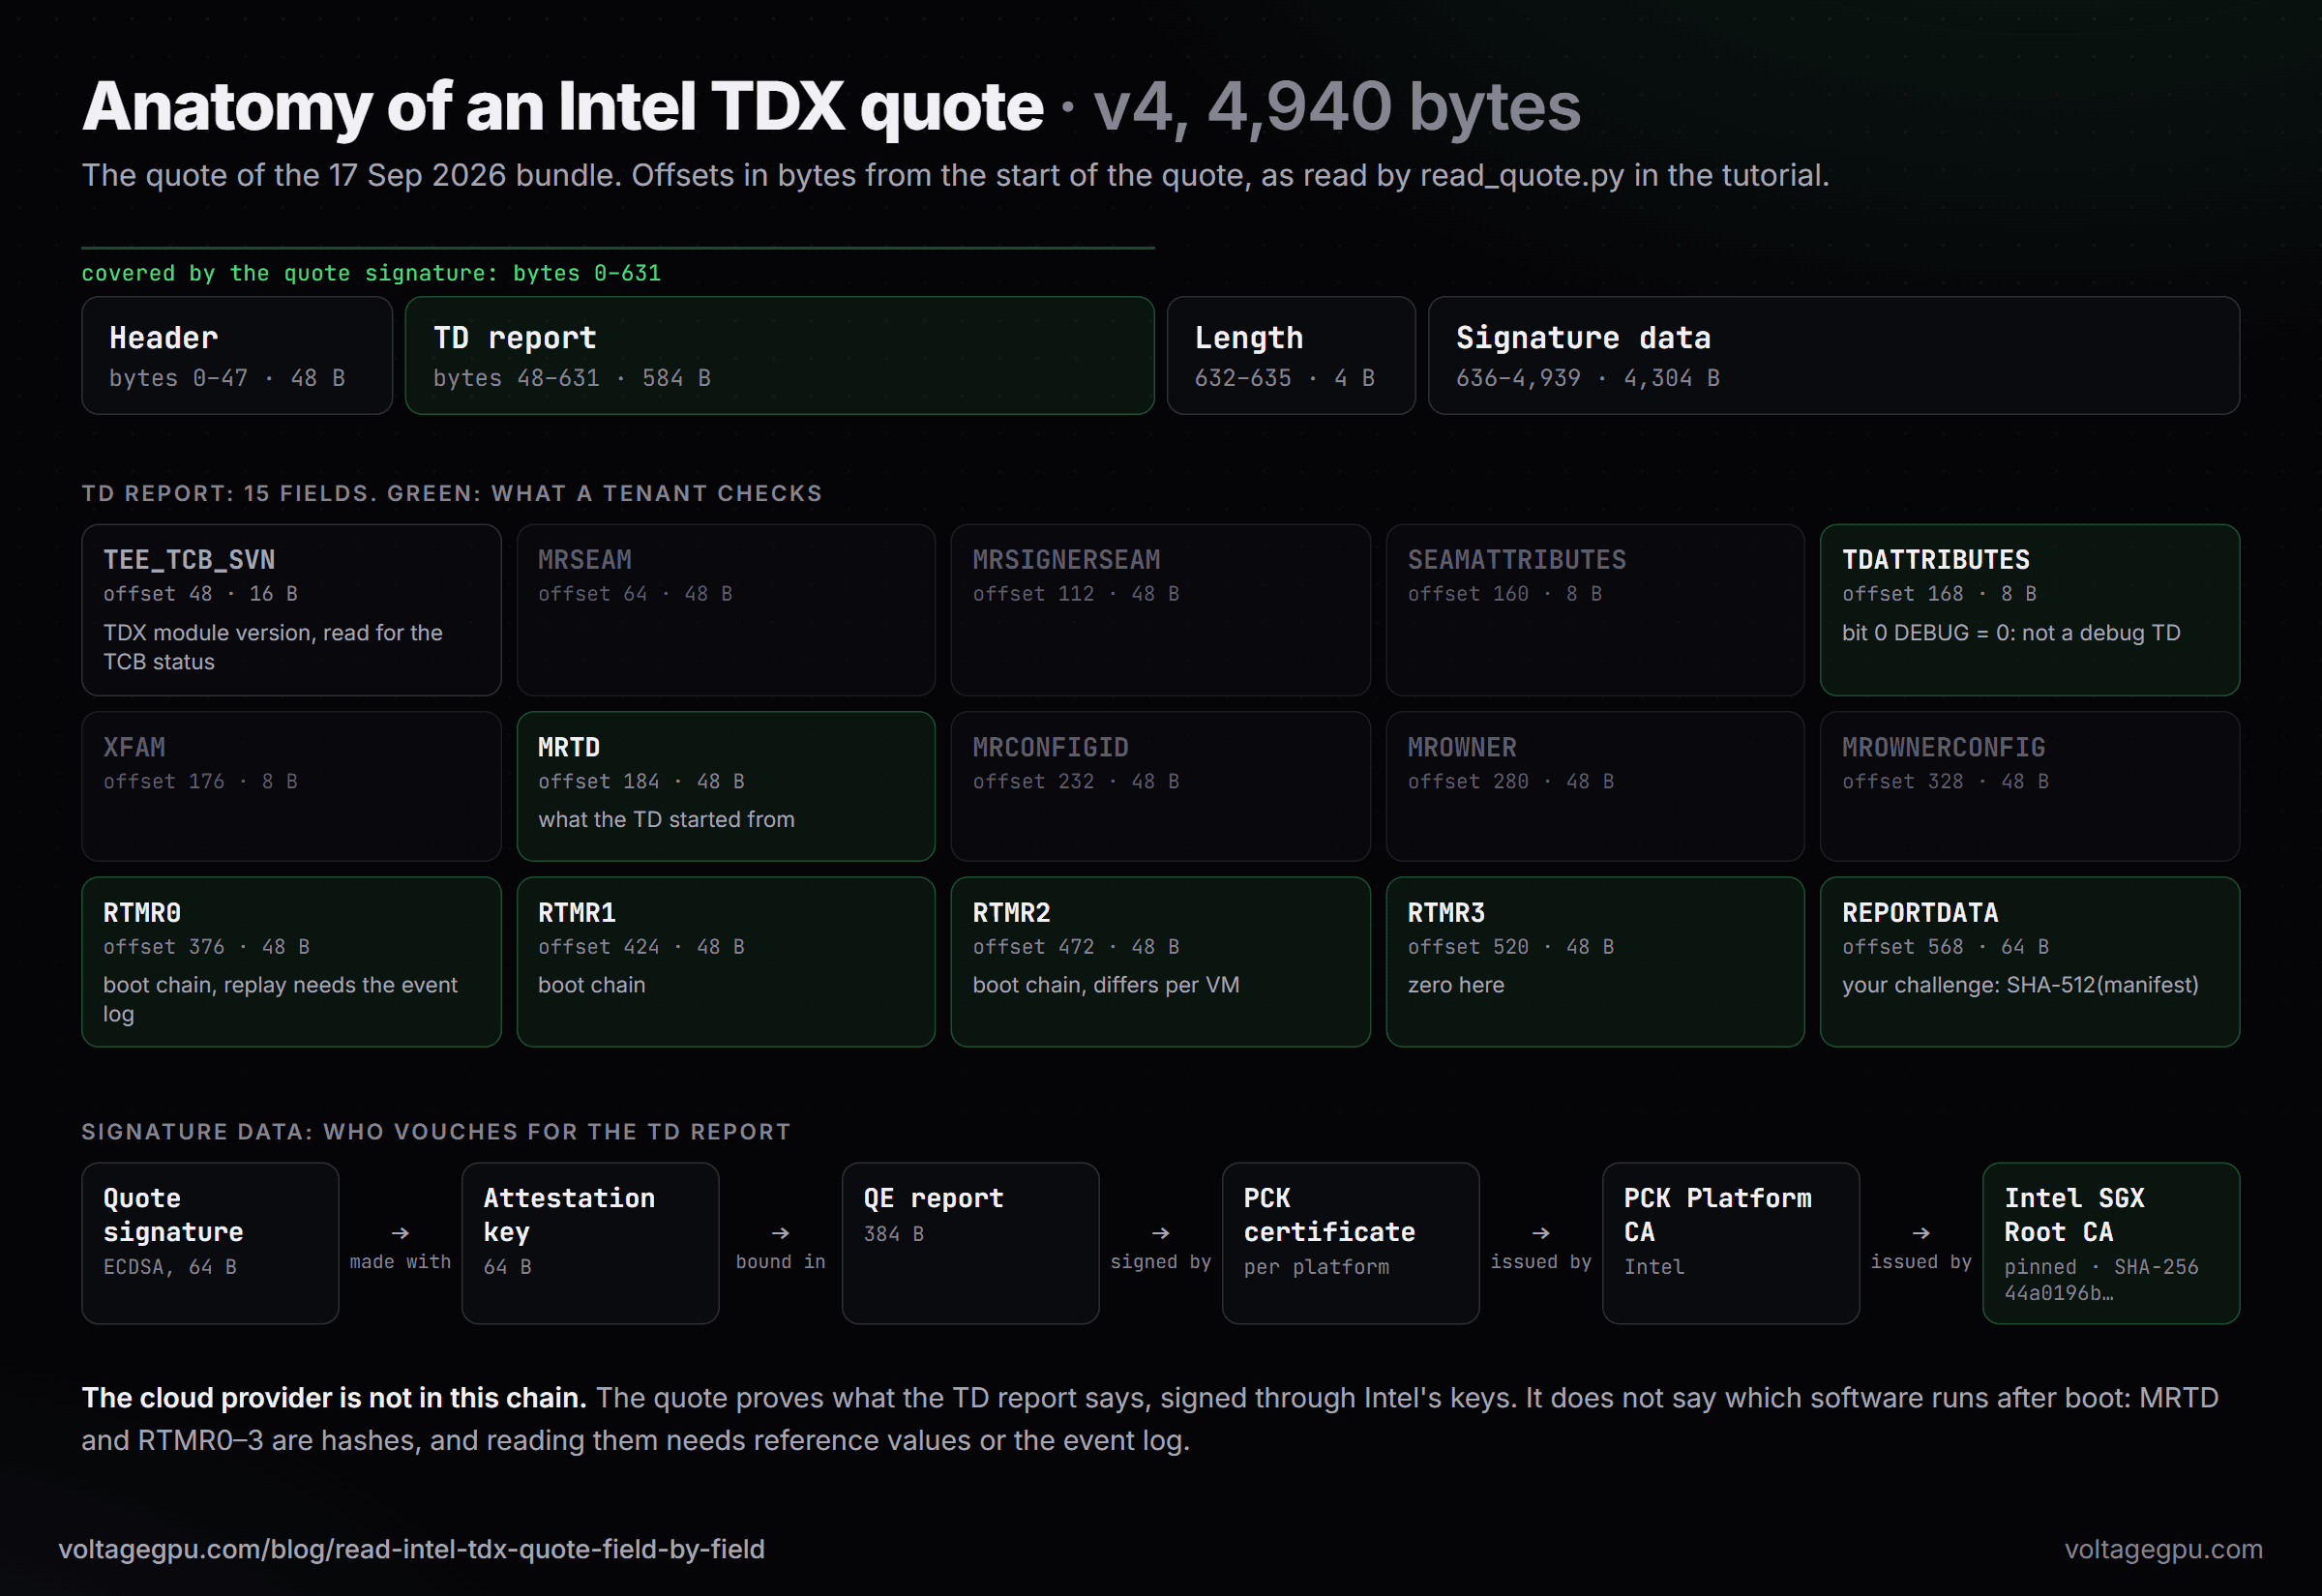Click the '17 Sep 2026 bundle' subtitle line
The width and height of the screenshot is (2322, 1596).
[x=955, y=175]
